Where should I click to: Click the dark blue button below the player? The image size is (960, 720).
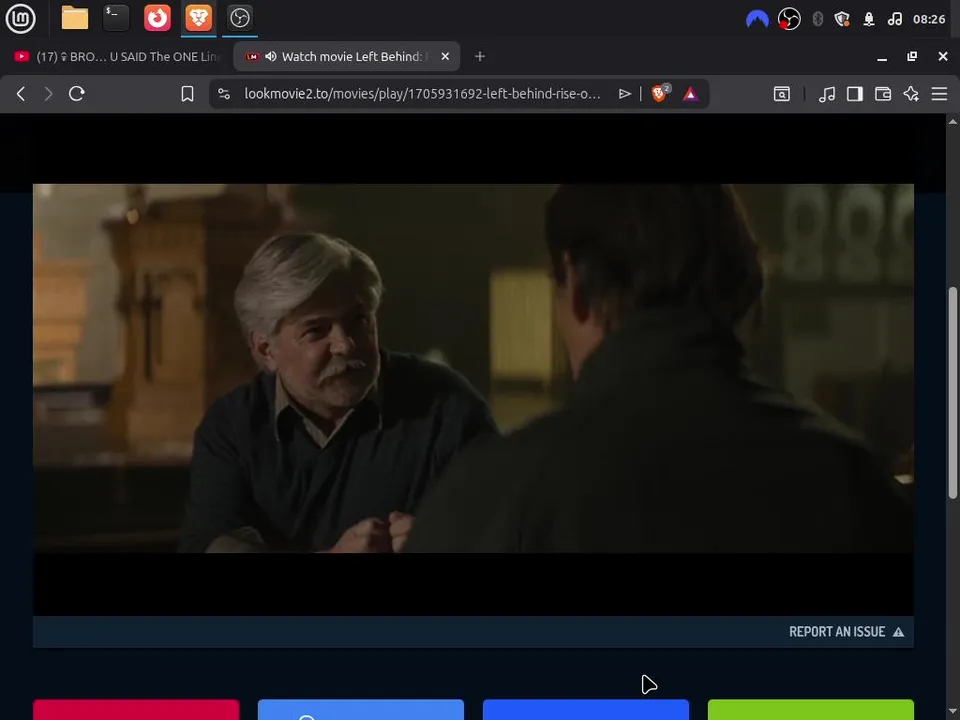pyautogui.click(x=586, y=710)
